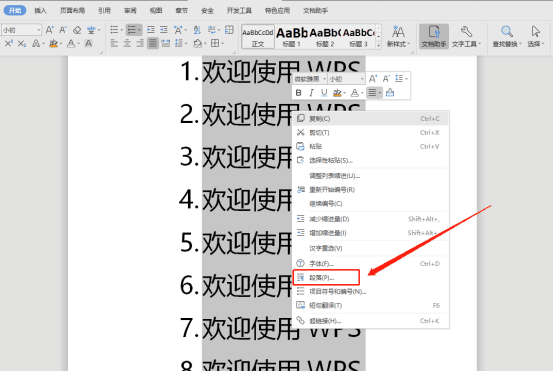Click the bulleted list icon in ribbon

(114, 30)
